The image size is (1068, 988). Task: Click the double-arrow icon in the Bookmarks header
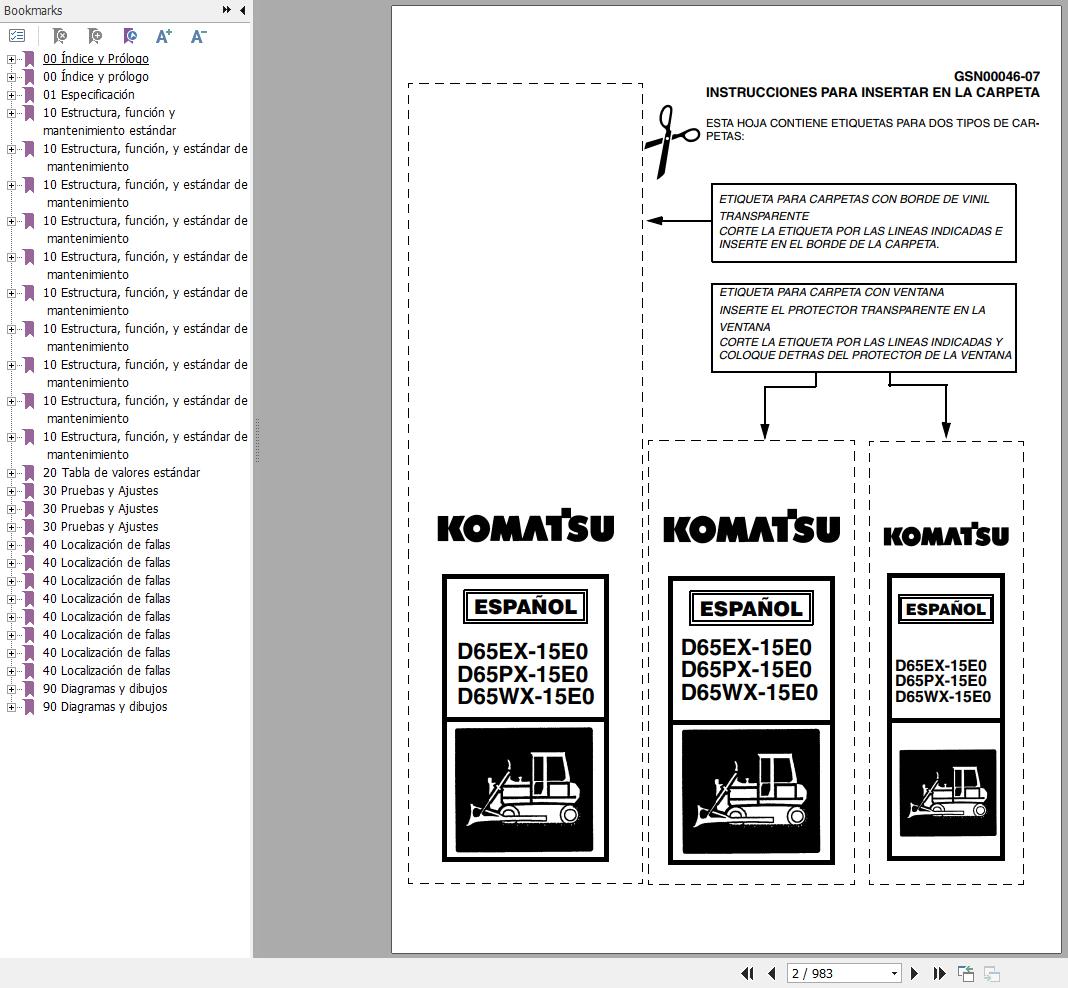click(x=227, y=10)
